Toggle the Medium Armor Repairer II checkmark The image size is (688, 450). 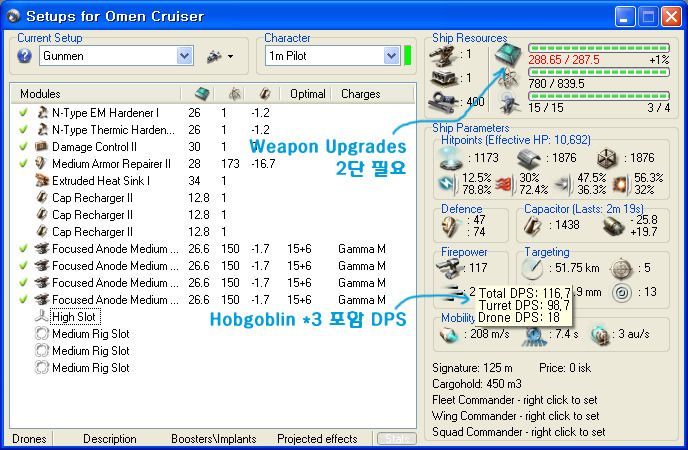(23, 164)
